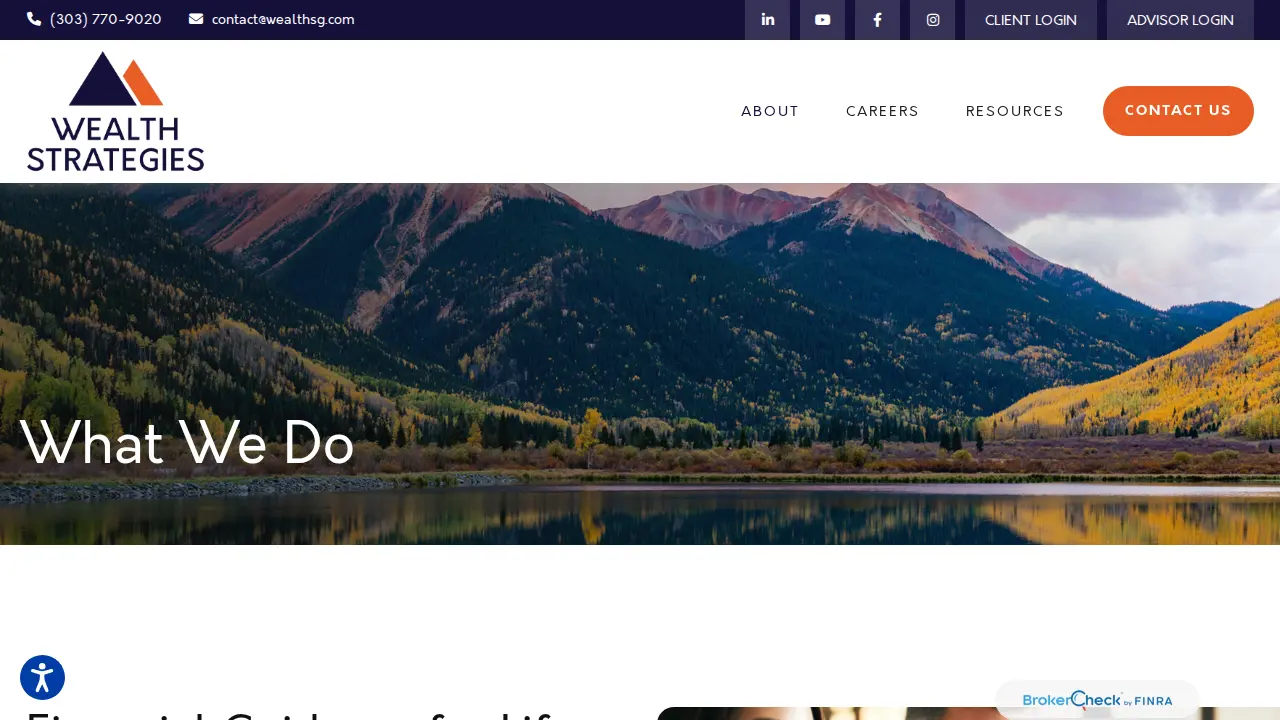Open the LinkedIn social icon
The width and height of the screenshot is (1280, 720).
767,20
